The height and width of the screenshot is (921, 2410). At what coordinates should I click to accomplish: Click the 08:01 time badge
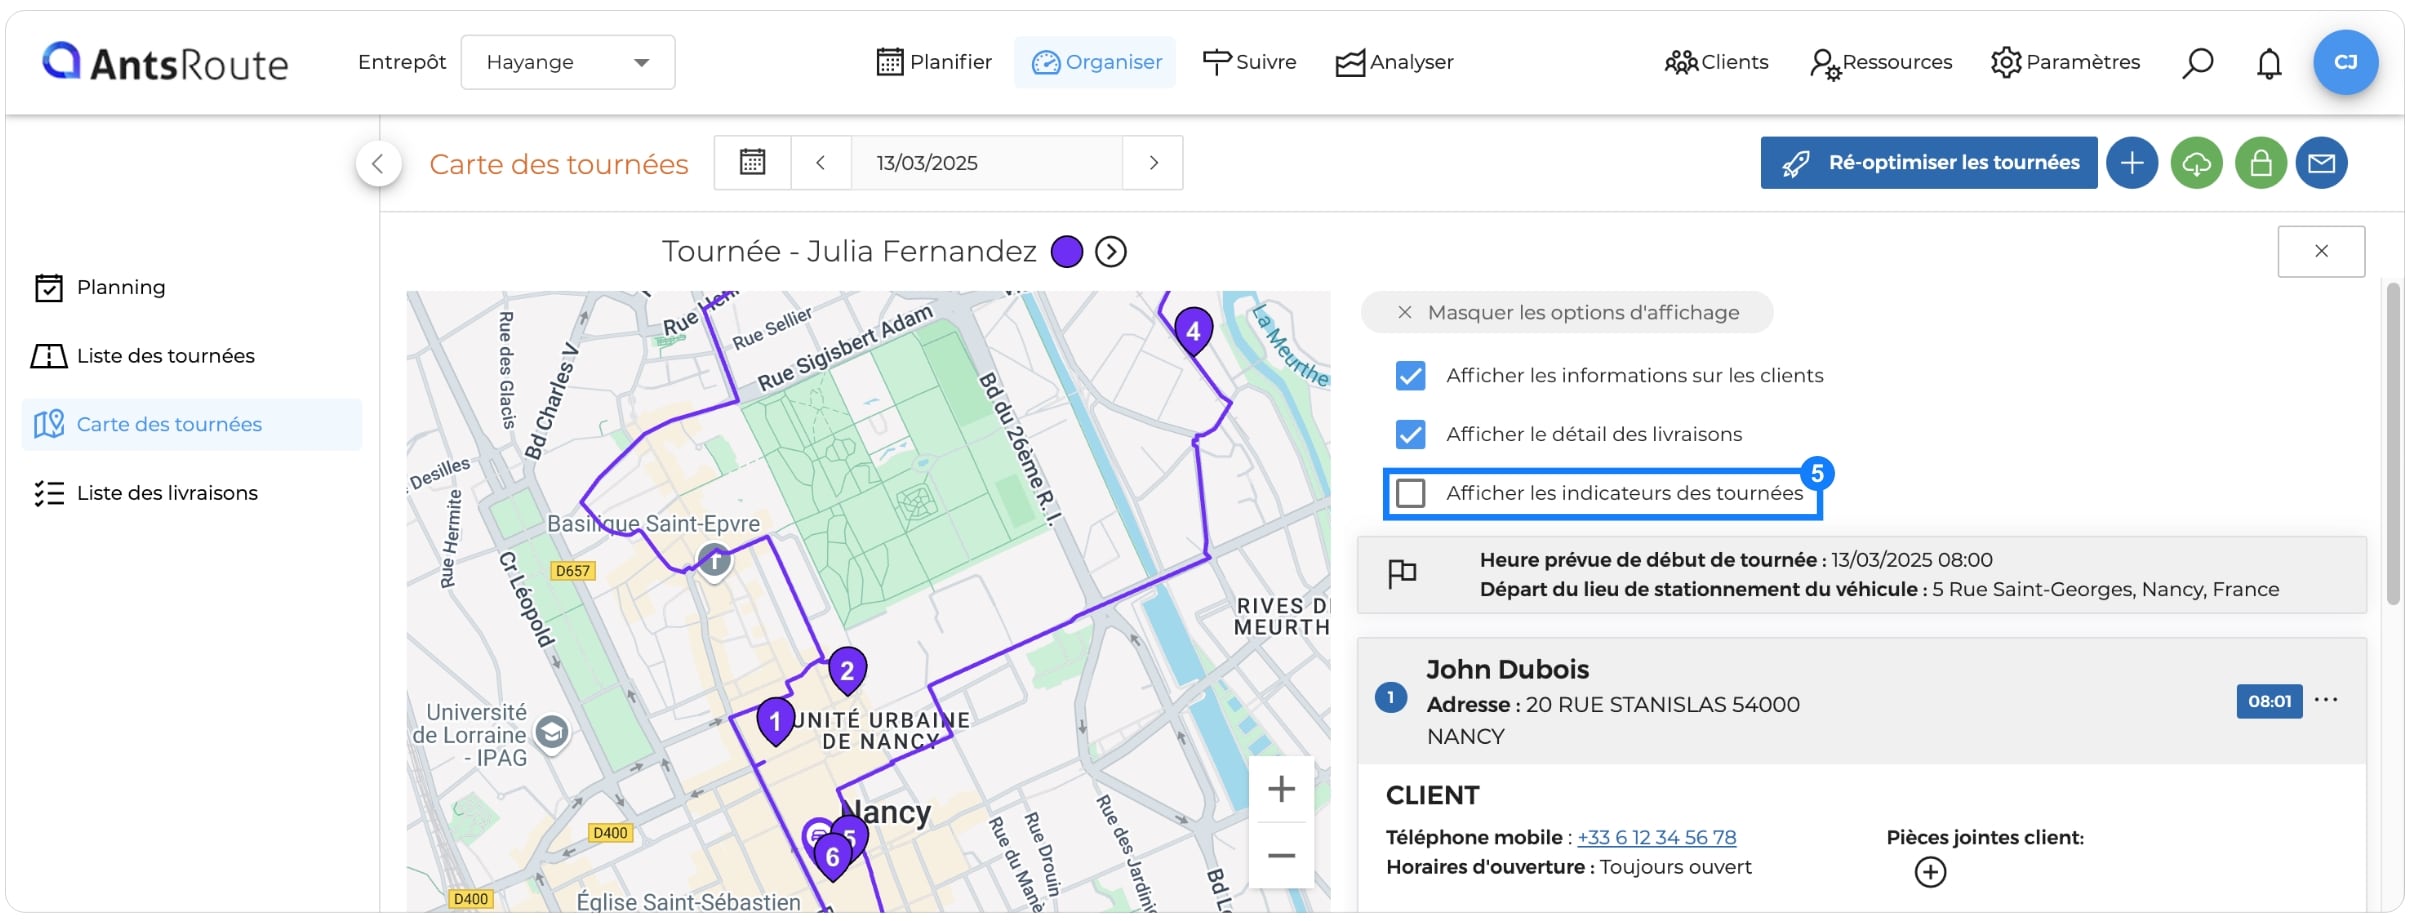[2269, 701]
